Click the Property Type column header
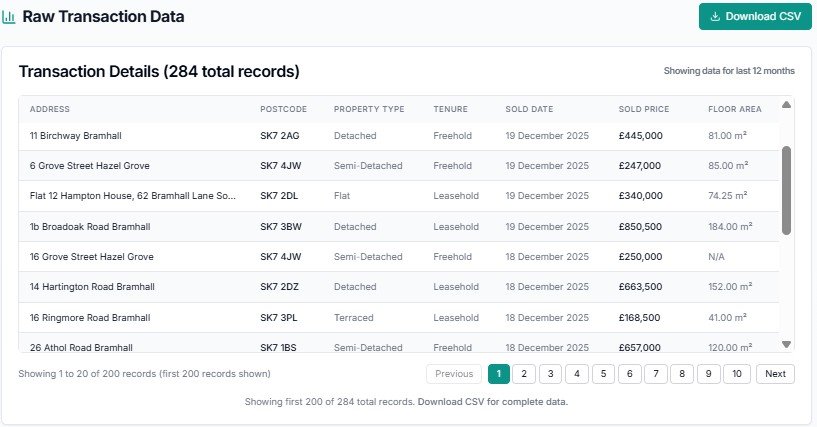Image resolution: width=817 pixels, height=427 pixels. (x=368, y=109)
